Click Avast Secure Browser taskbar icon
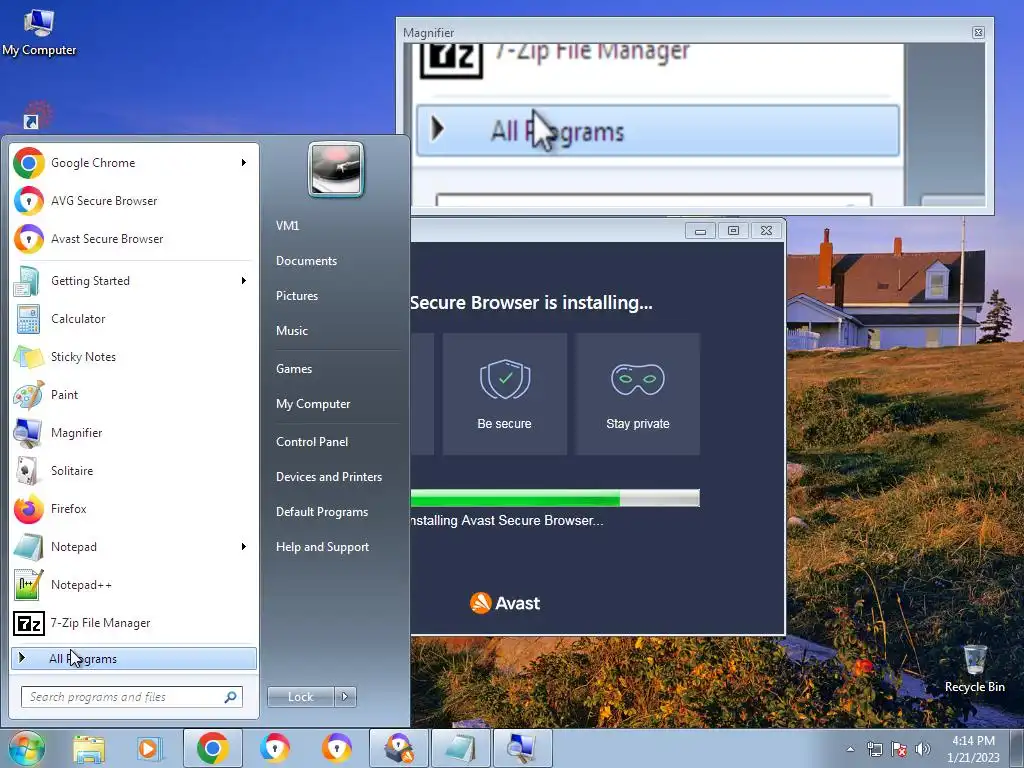 pos(336,748)
